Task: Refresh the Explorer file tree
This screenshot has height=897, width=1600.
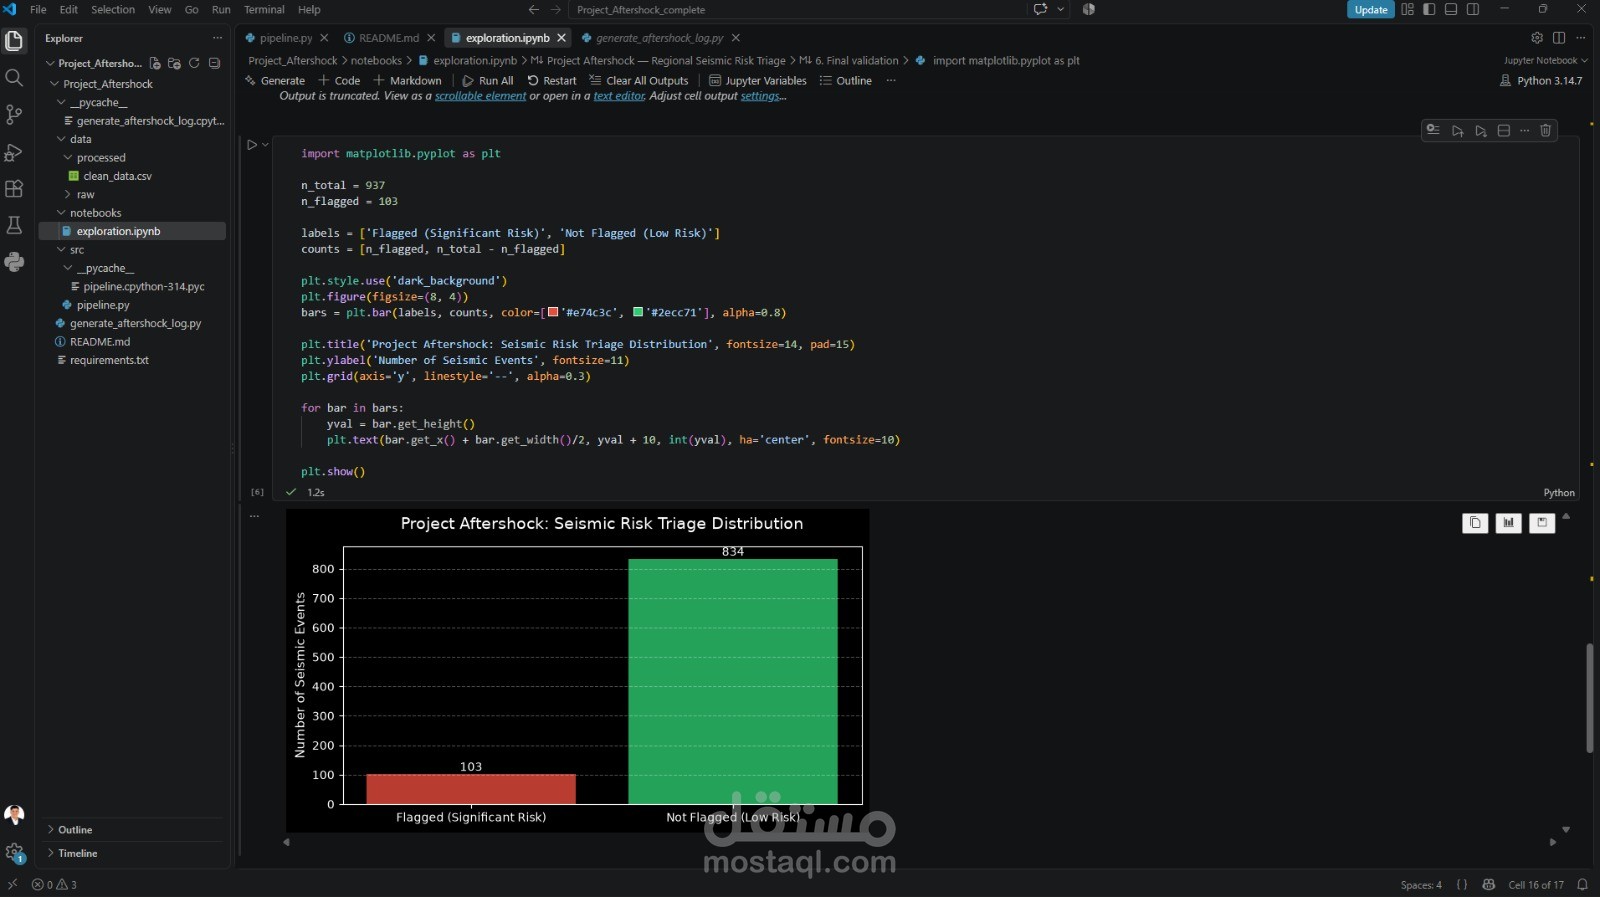Action: coord(194,63)
